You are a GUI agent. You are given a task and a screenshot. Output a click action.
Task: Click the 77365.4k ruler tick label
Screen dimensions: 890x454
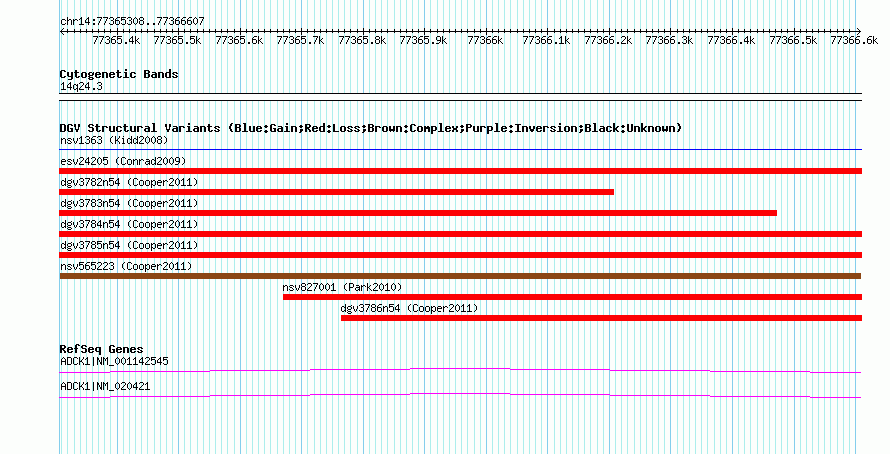[x=116, y=41]
